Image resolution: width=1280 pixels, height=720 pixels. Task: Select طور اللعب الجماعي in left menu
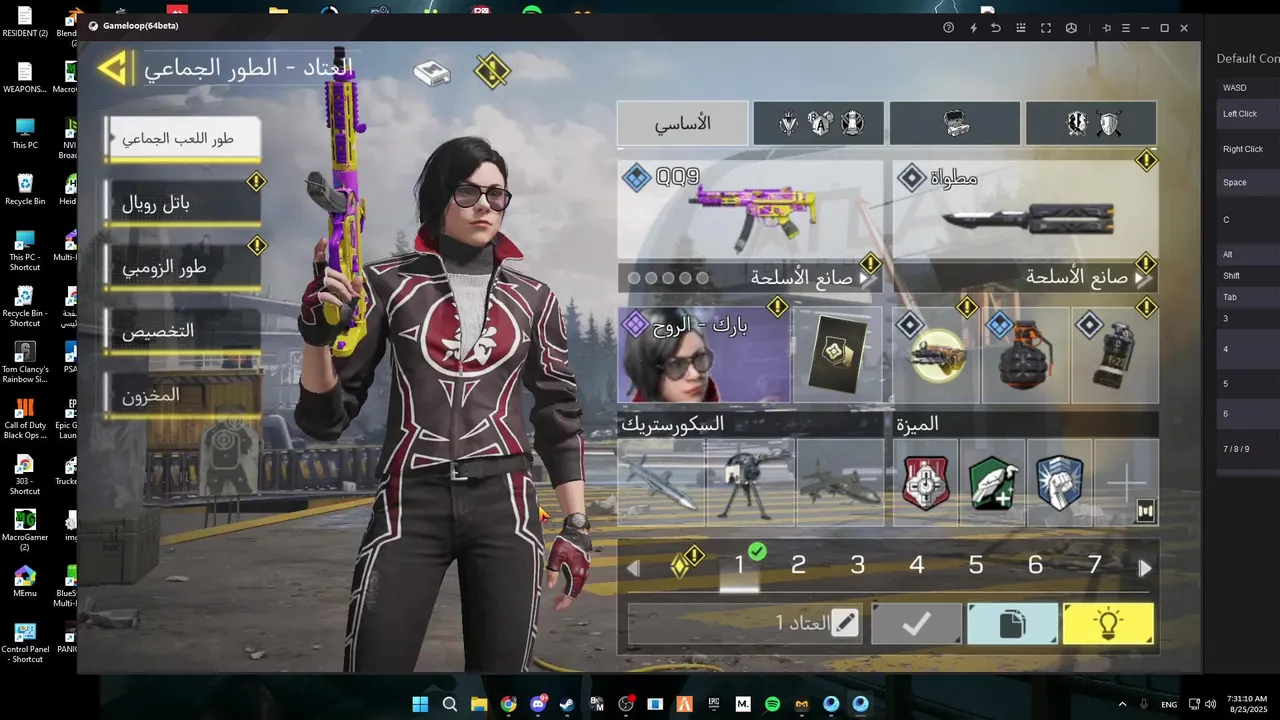183,138
